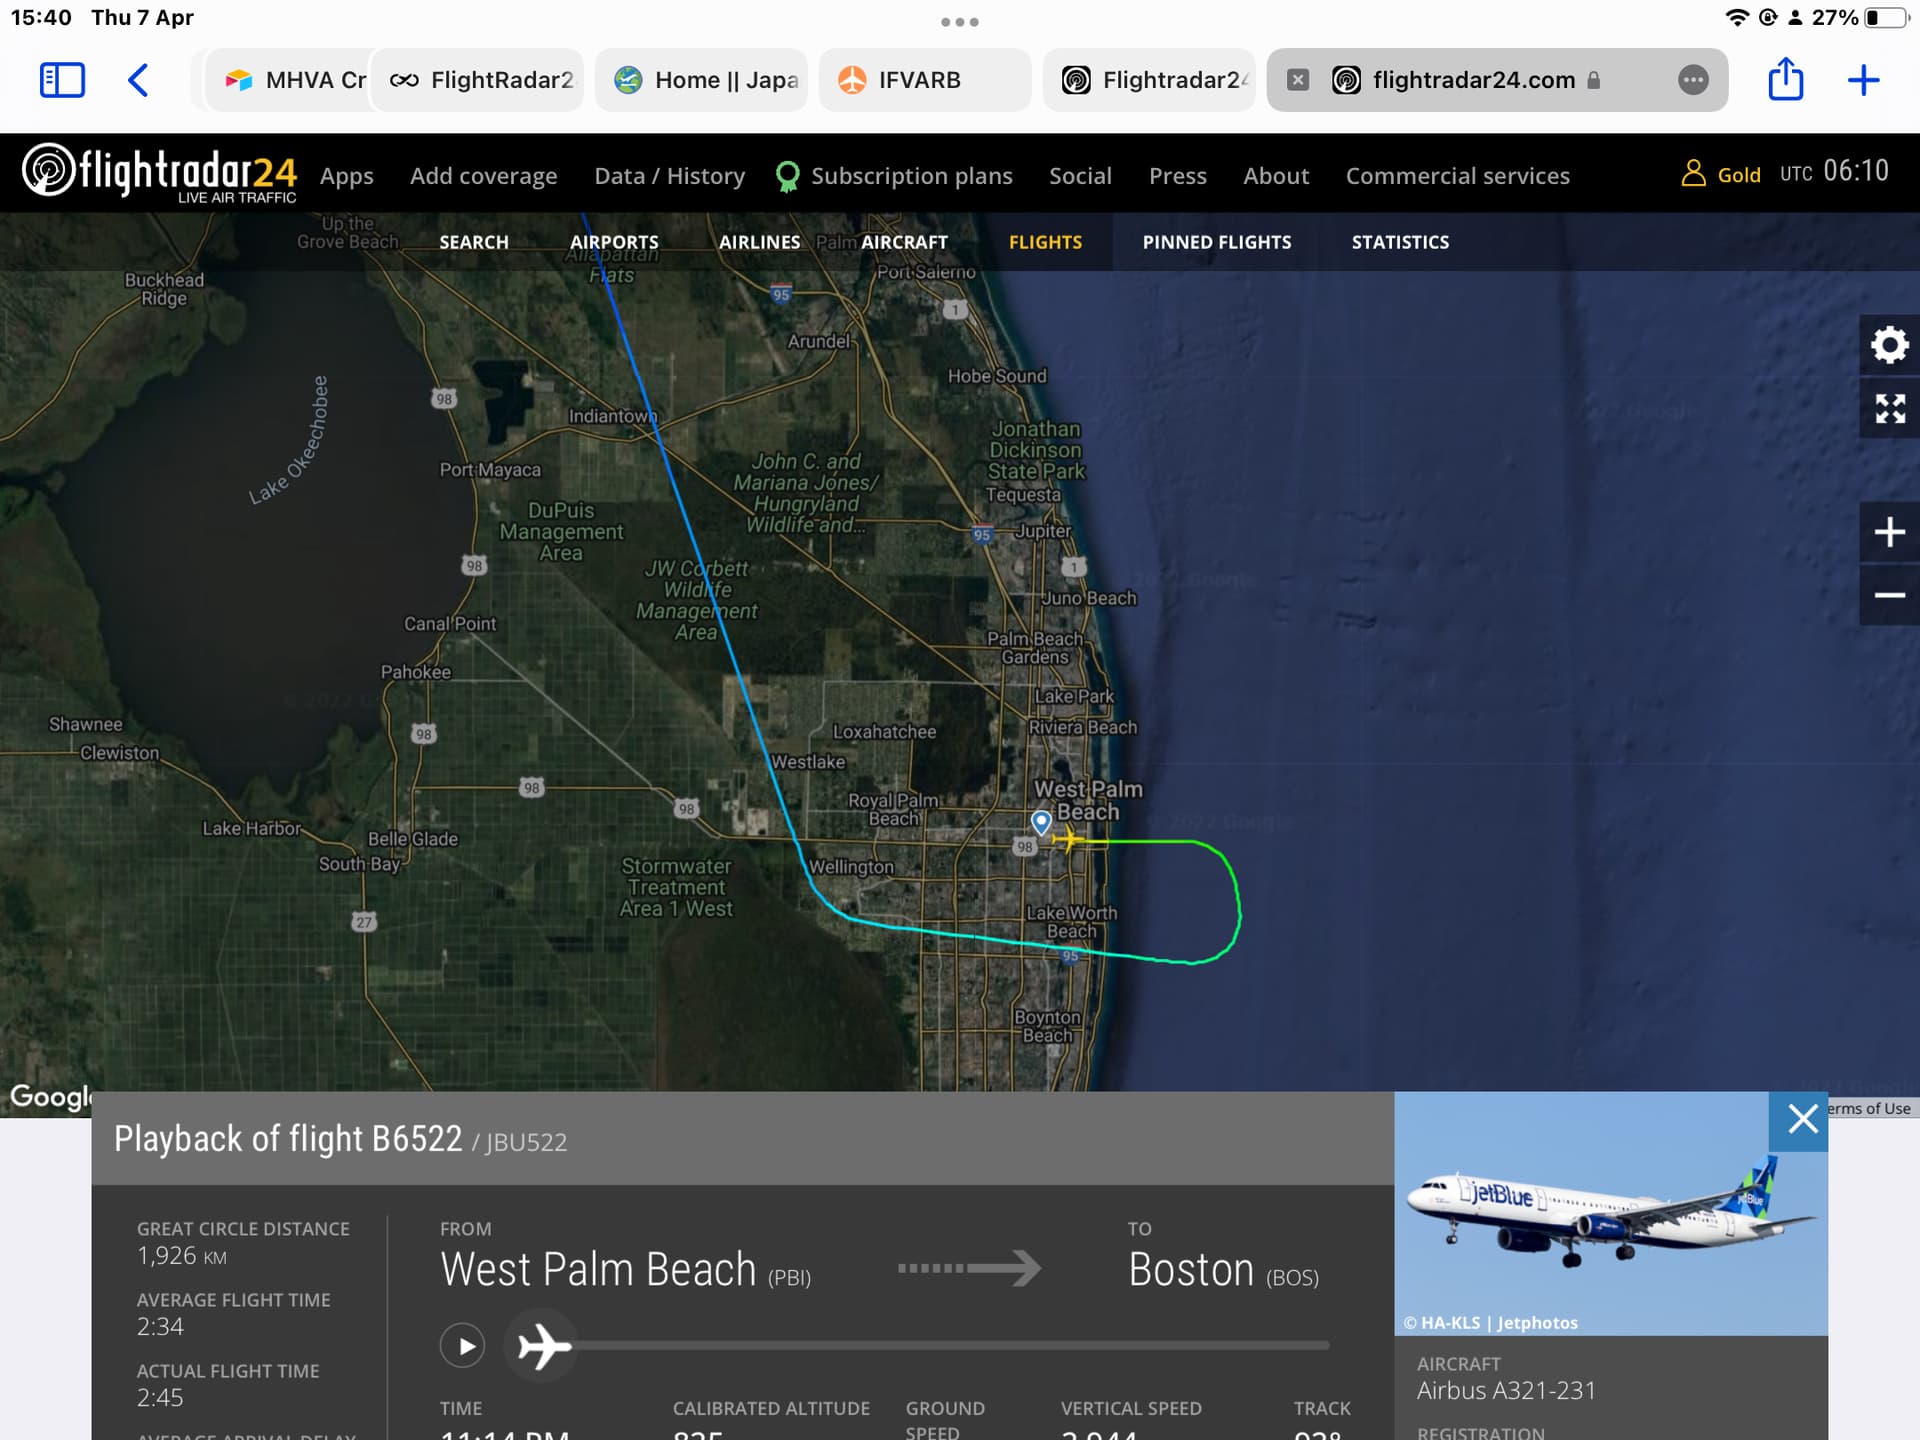Select the PINNED FLIGHTS tab
Image resolution: width=1920 pixels, height=1440 pixels.
(1216, 242)
